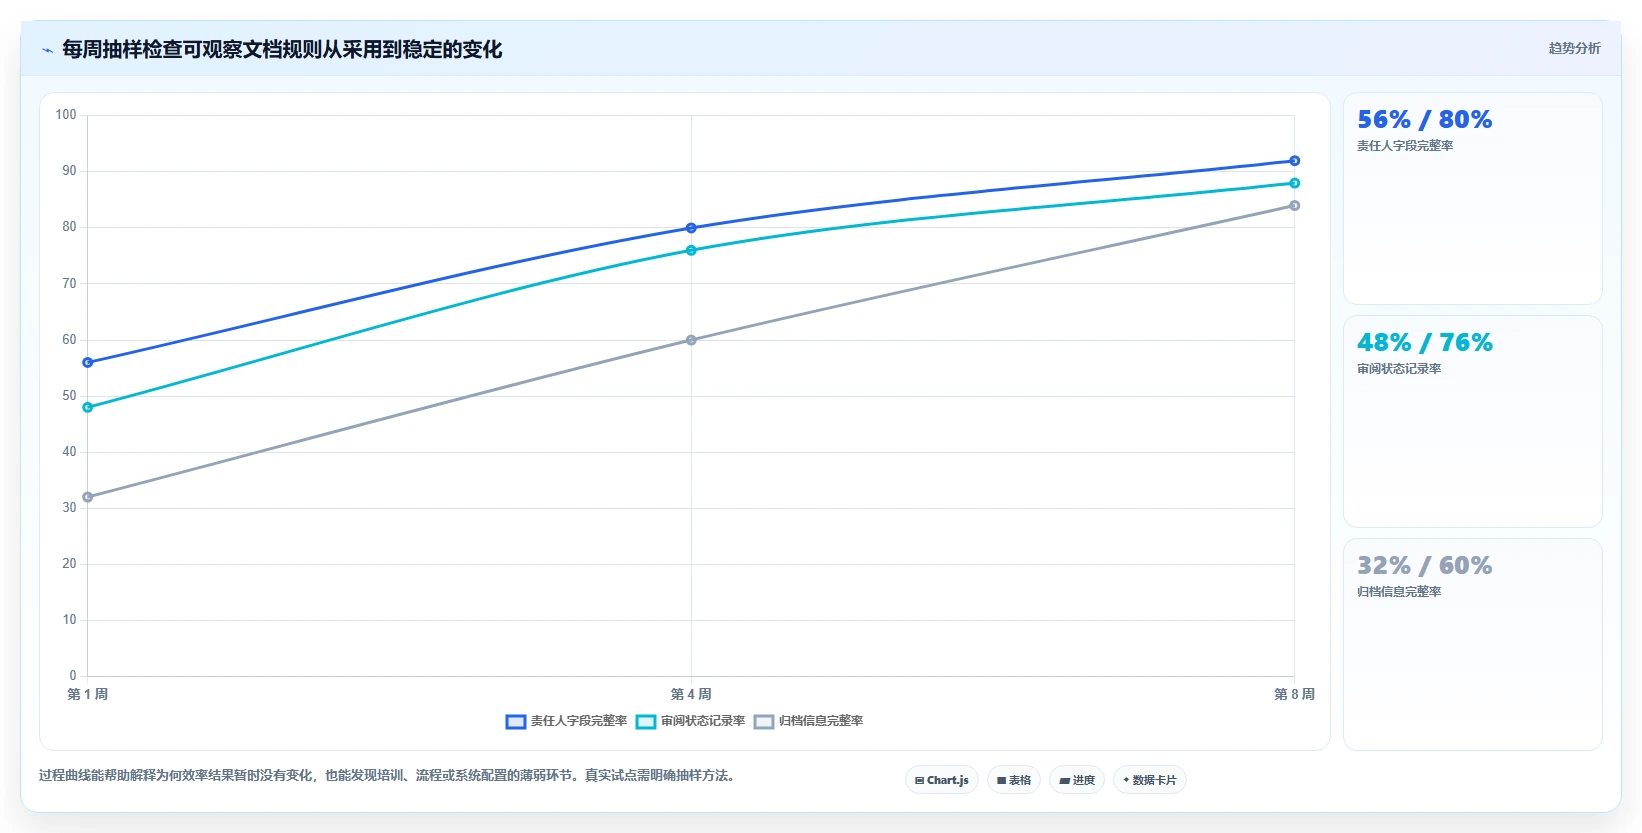The height and width of the screenshot is (833, 1642).
Task: Click the '第 1 周' x-axis label
Action: [x=88, y=694]
